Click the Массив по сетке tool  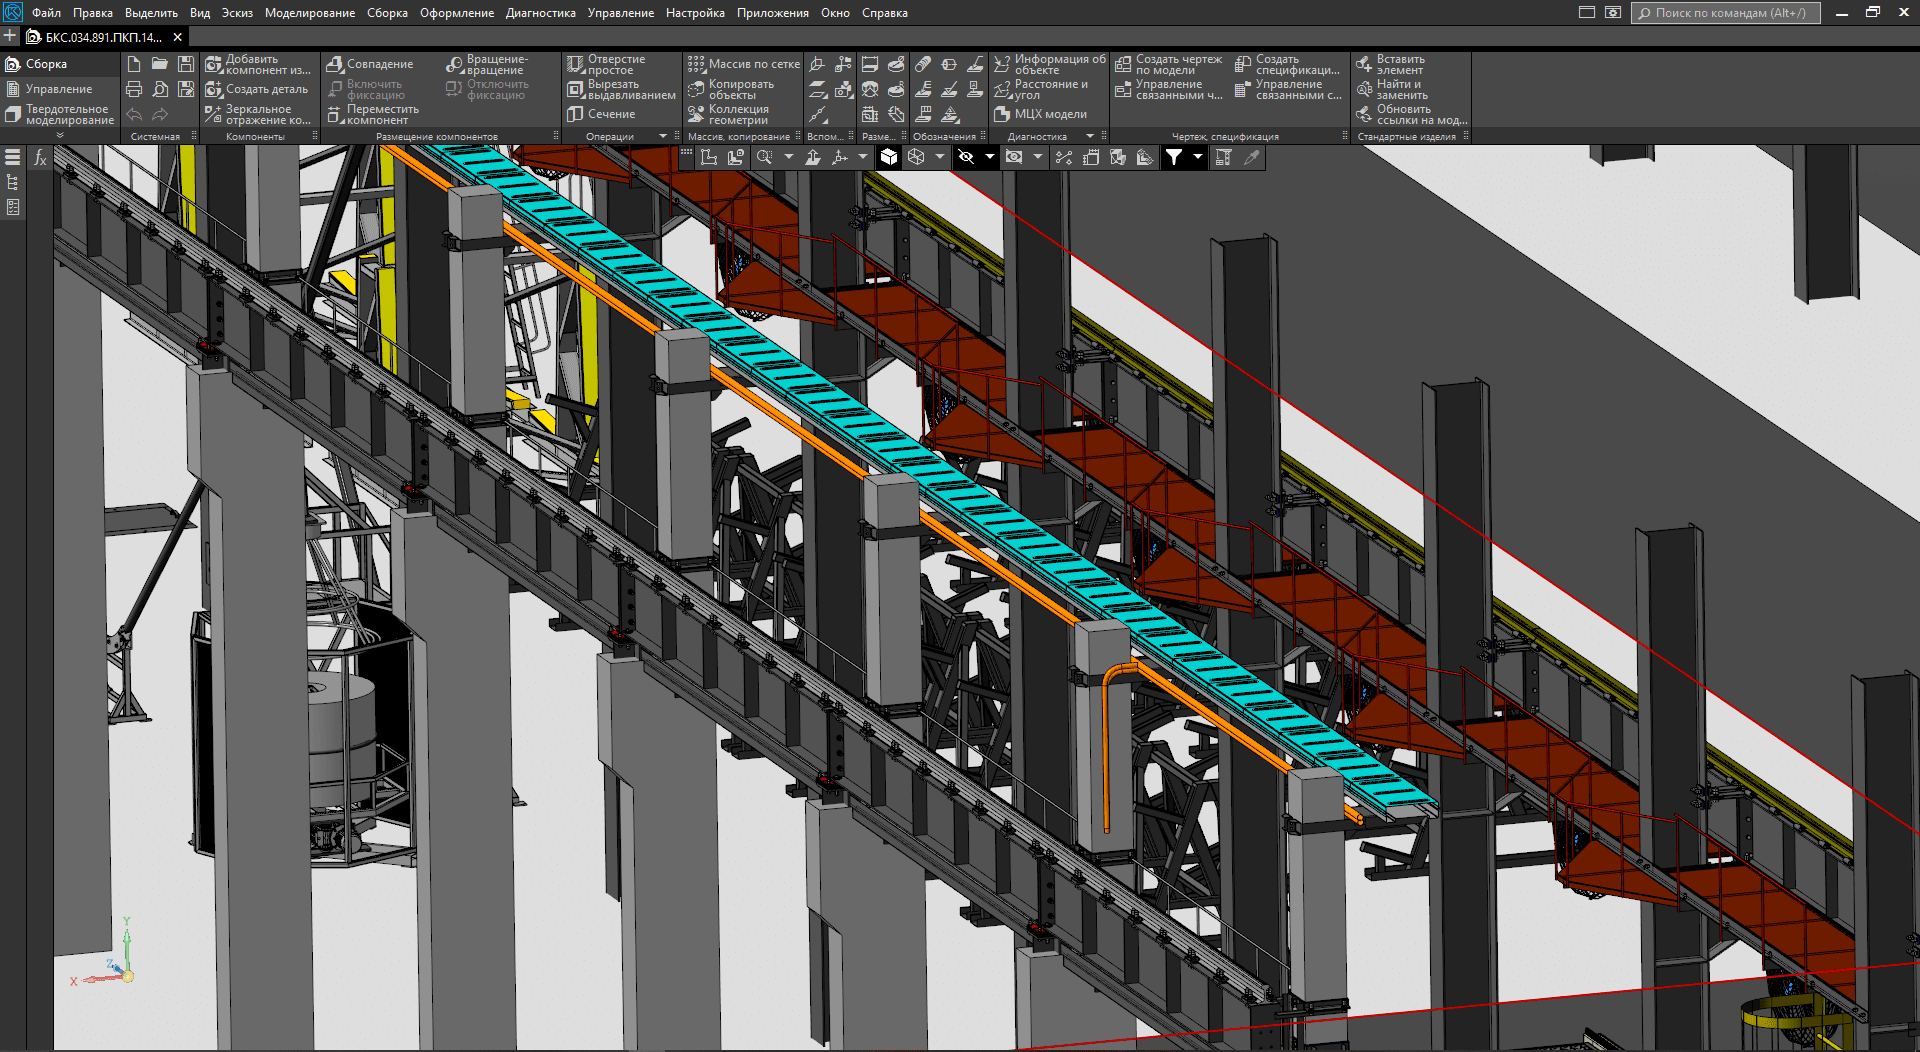744,64
